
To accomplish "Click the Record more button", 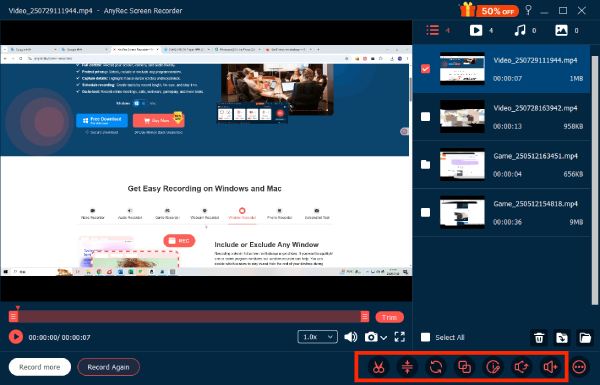I will 39,367.
